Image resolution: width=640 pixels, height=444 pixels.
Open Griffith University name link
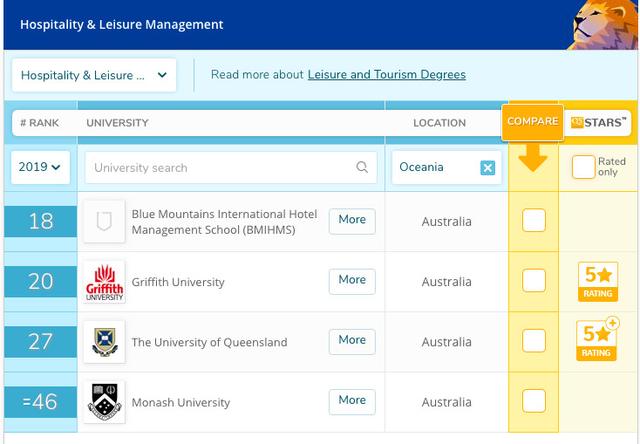click(178, 282)
